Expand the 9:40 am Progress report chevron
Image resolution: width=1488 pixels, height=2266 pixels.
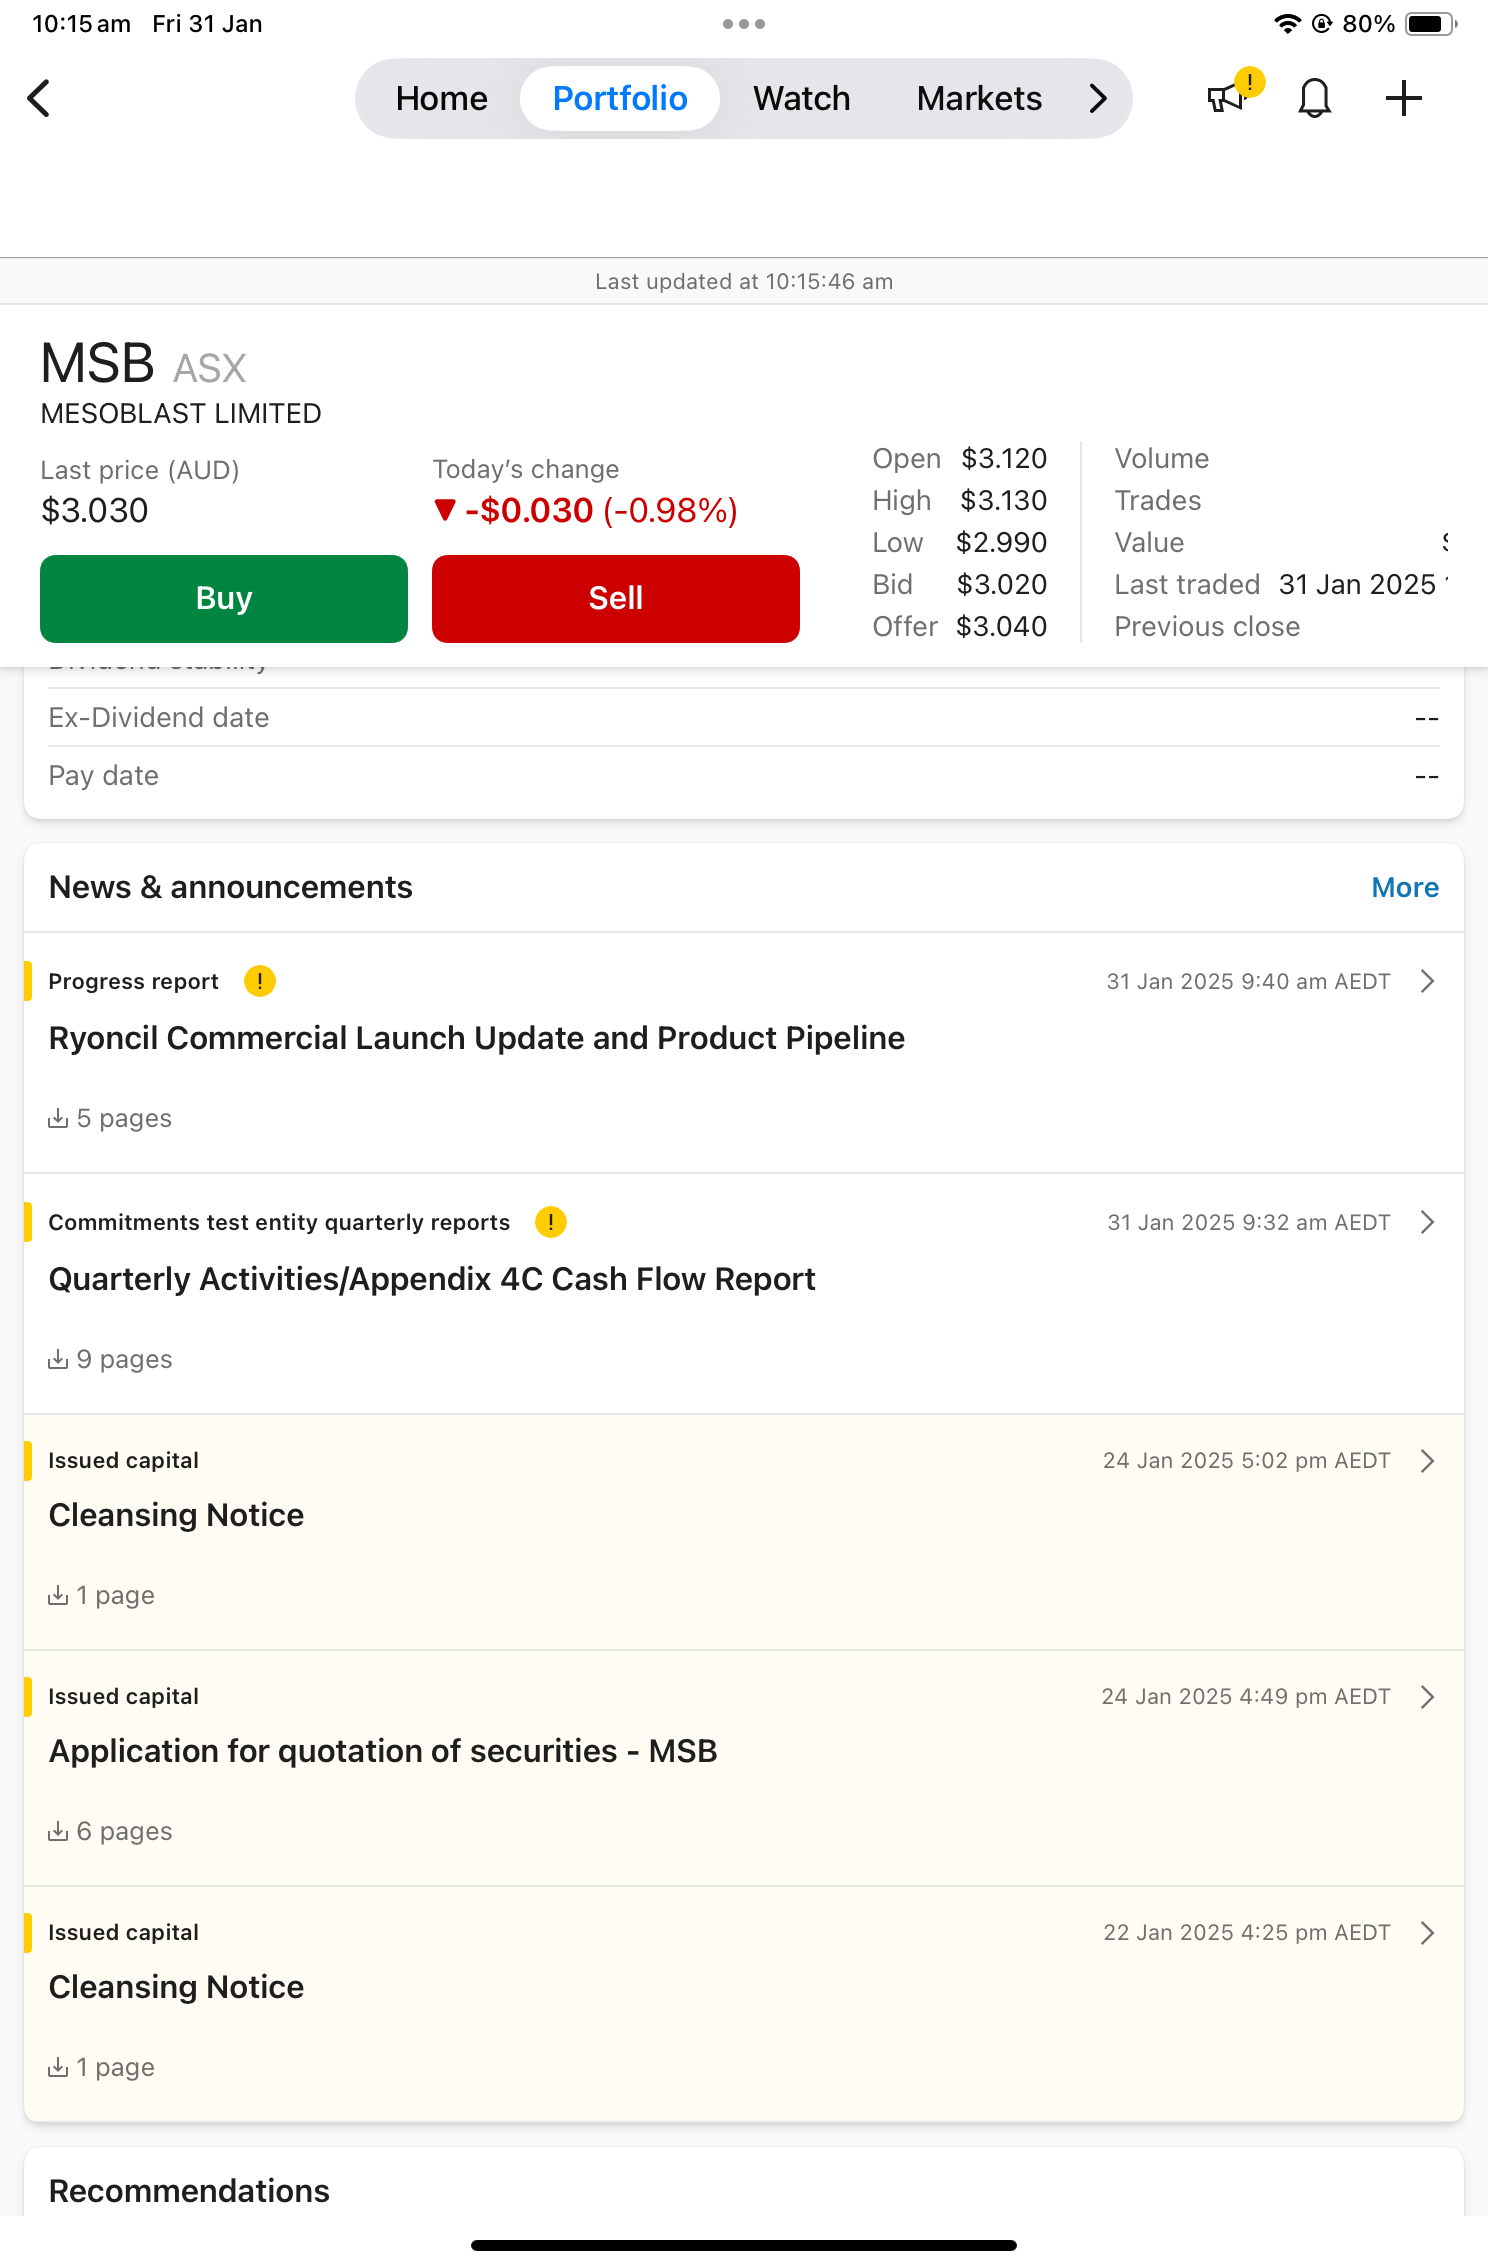tap(1427, 981)
